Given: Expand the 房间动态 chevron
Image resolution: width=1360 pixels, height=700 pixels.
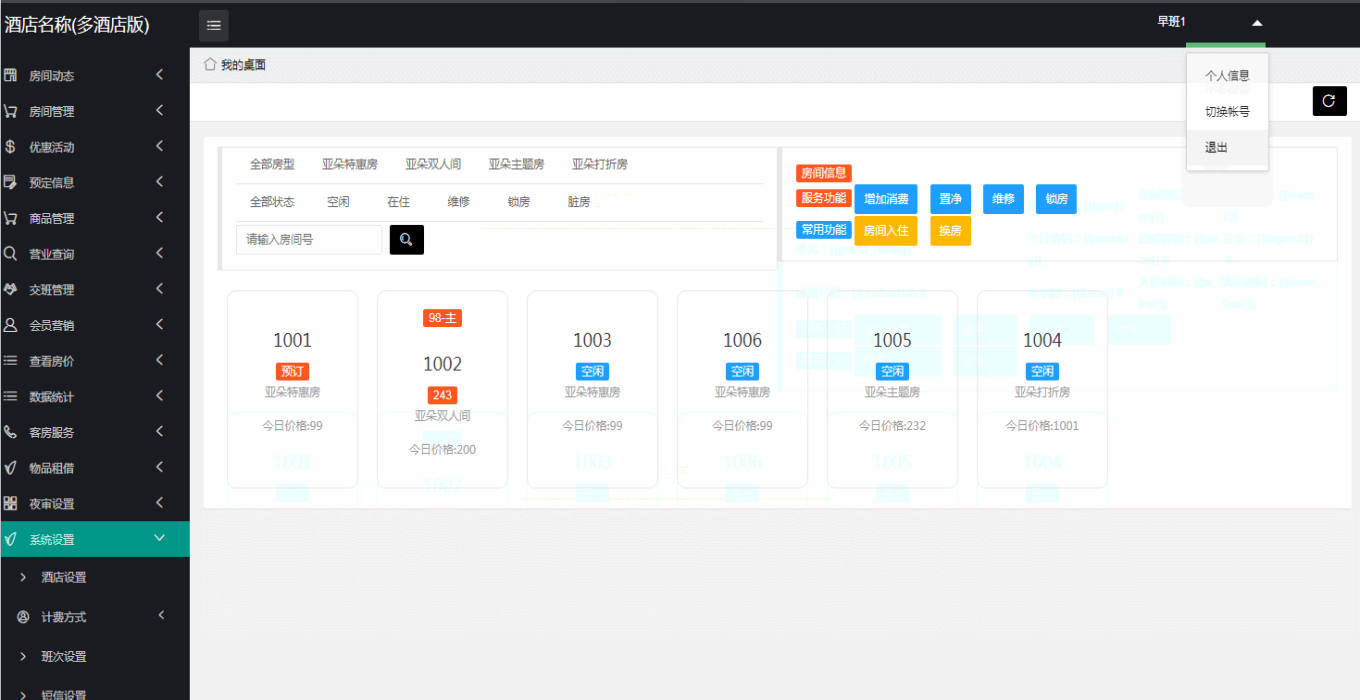Looking at the screenshot, I should (160, 75).
